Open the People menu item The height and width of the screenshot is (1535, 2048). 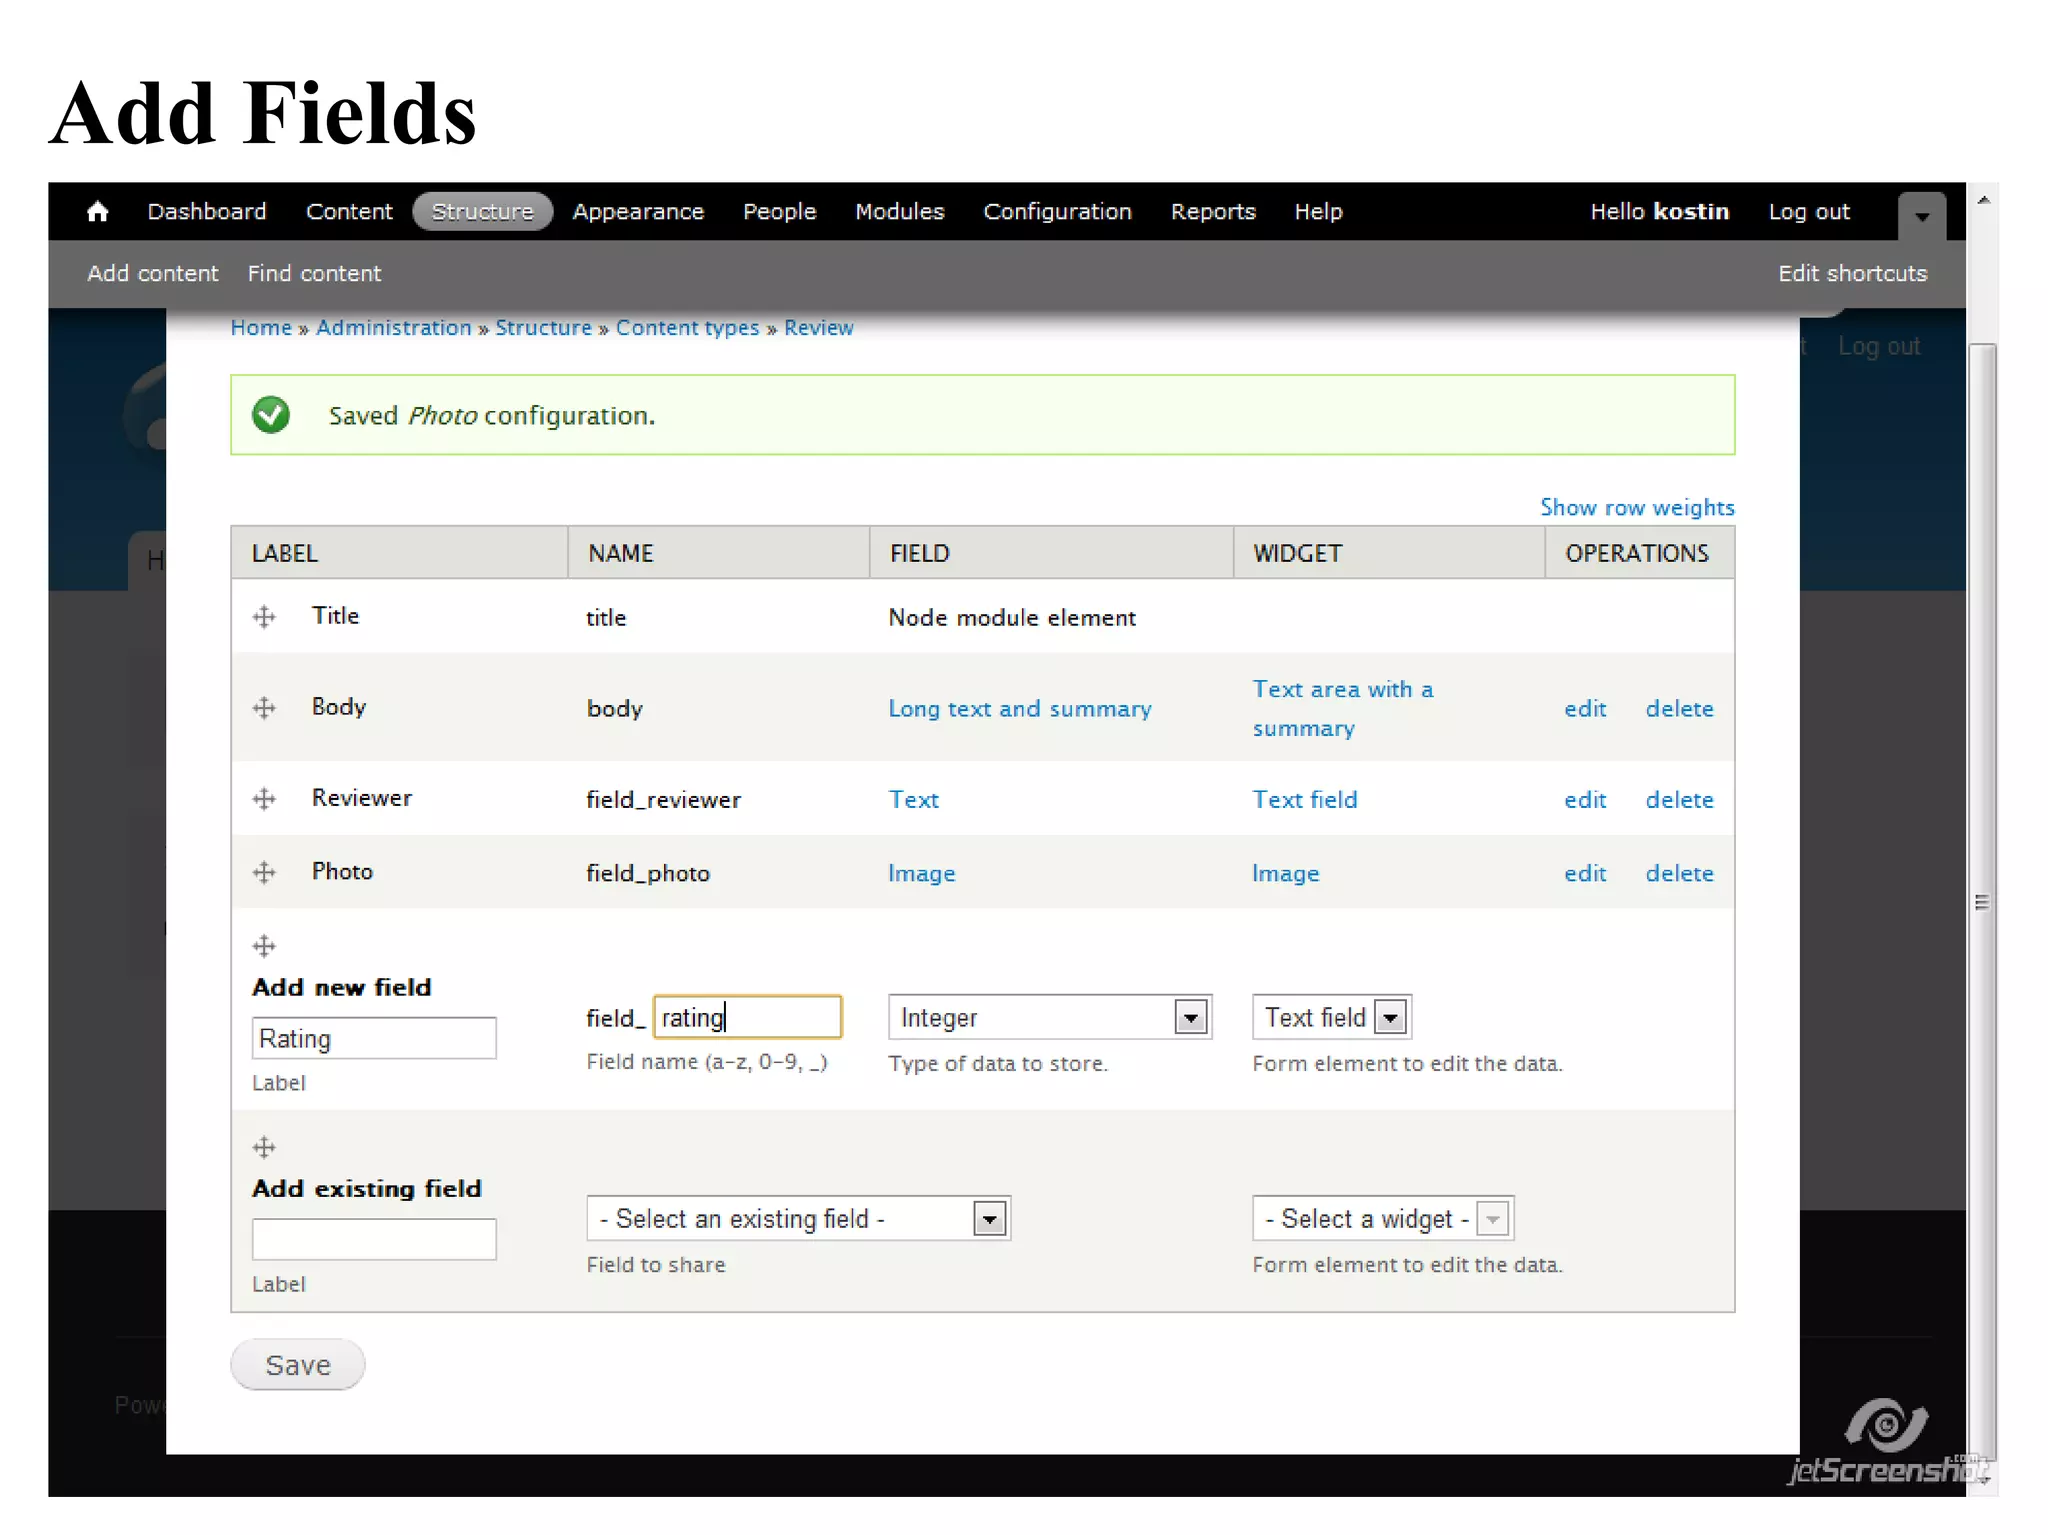pos(779,212)
